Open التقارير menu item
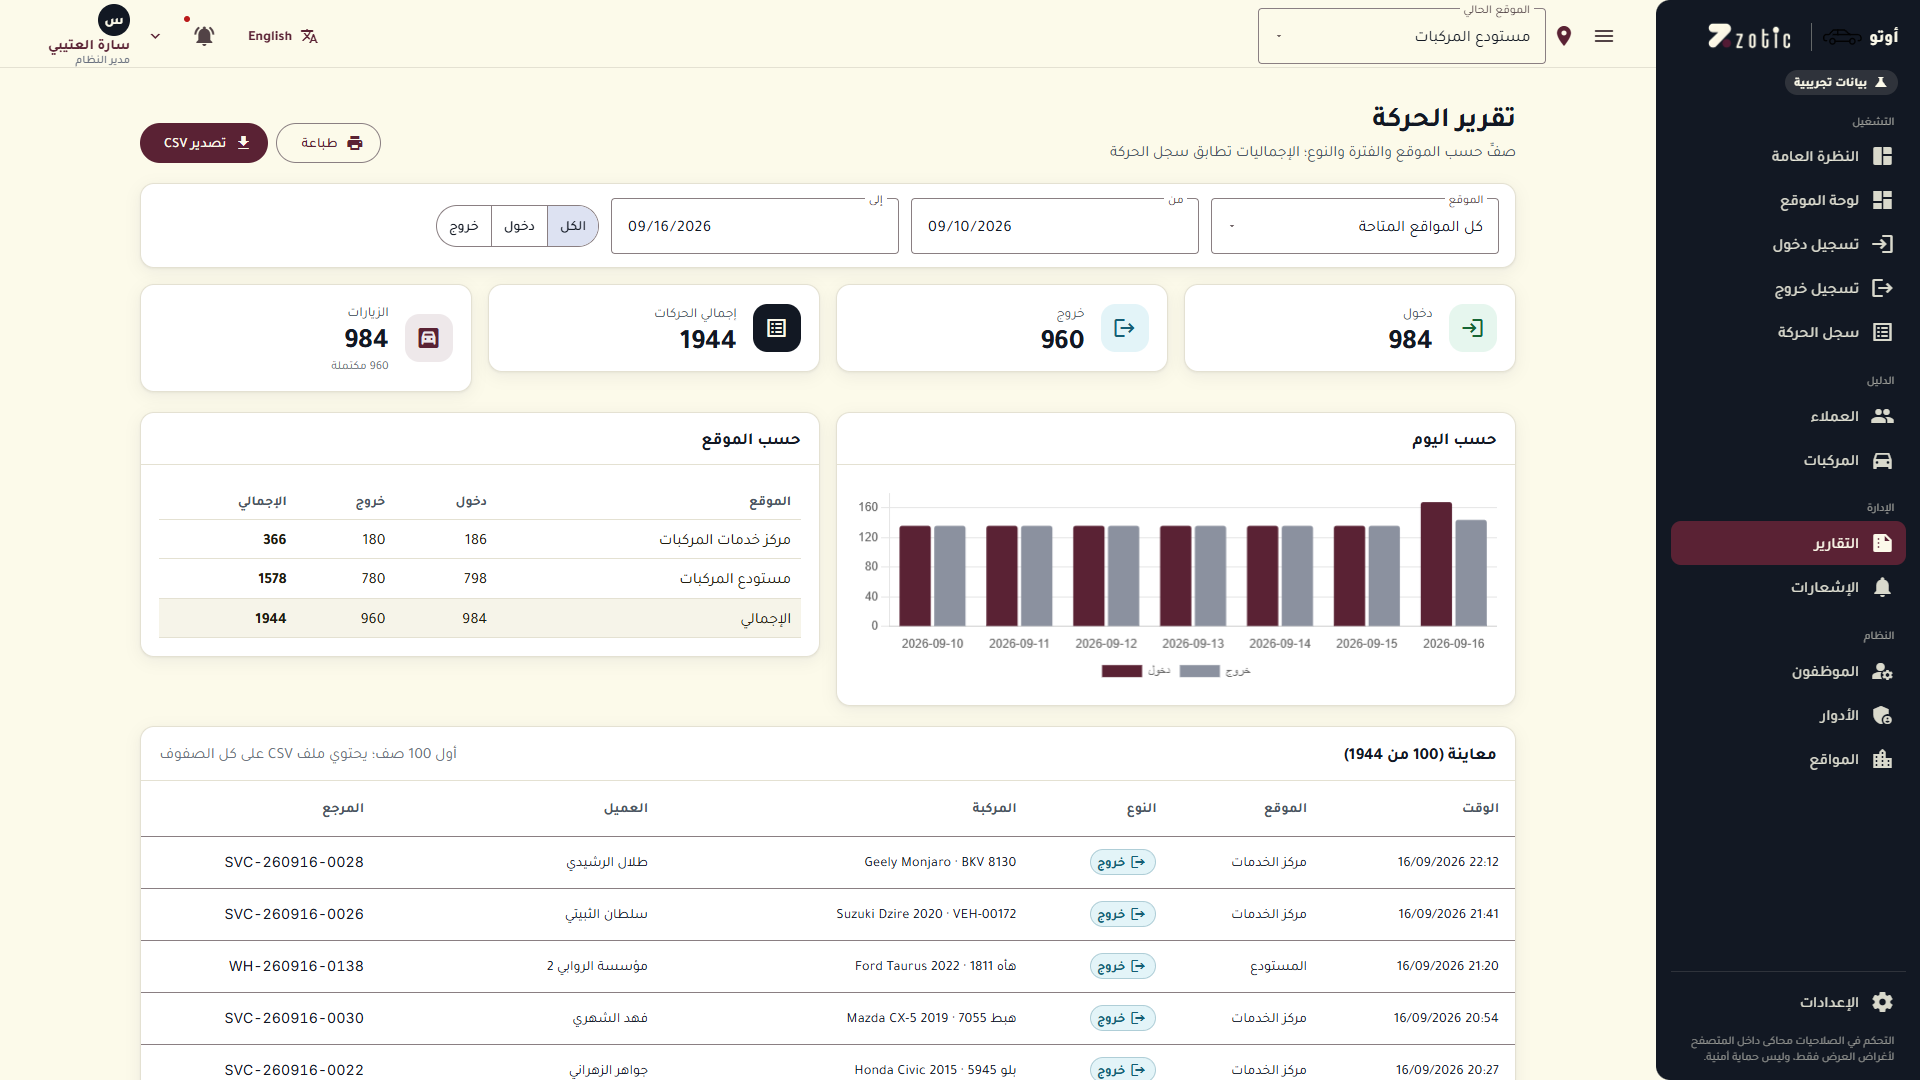Screen dimensions: 1920x1080 [1788, 543]
